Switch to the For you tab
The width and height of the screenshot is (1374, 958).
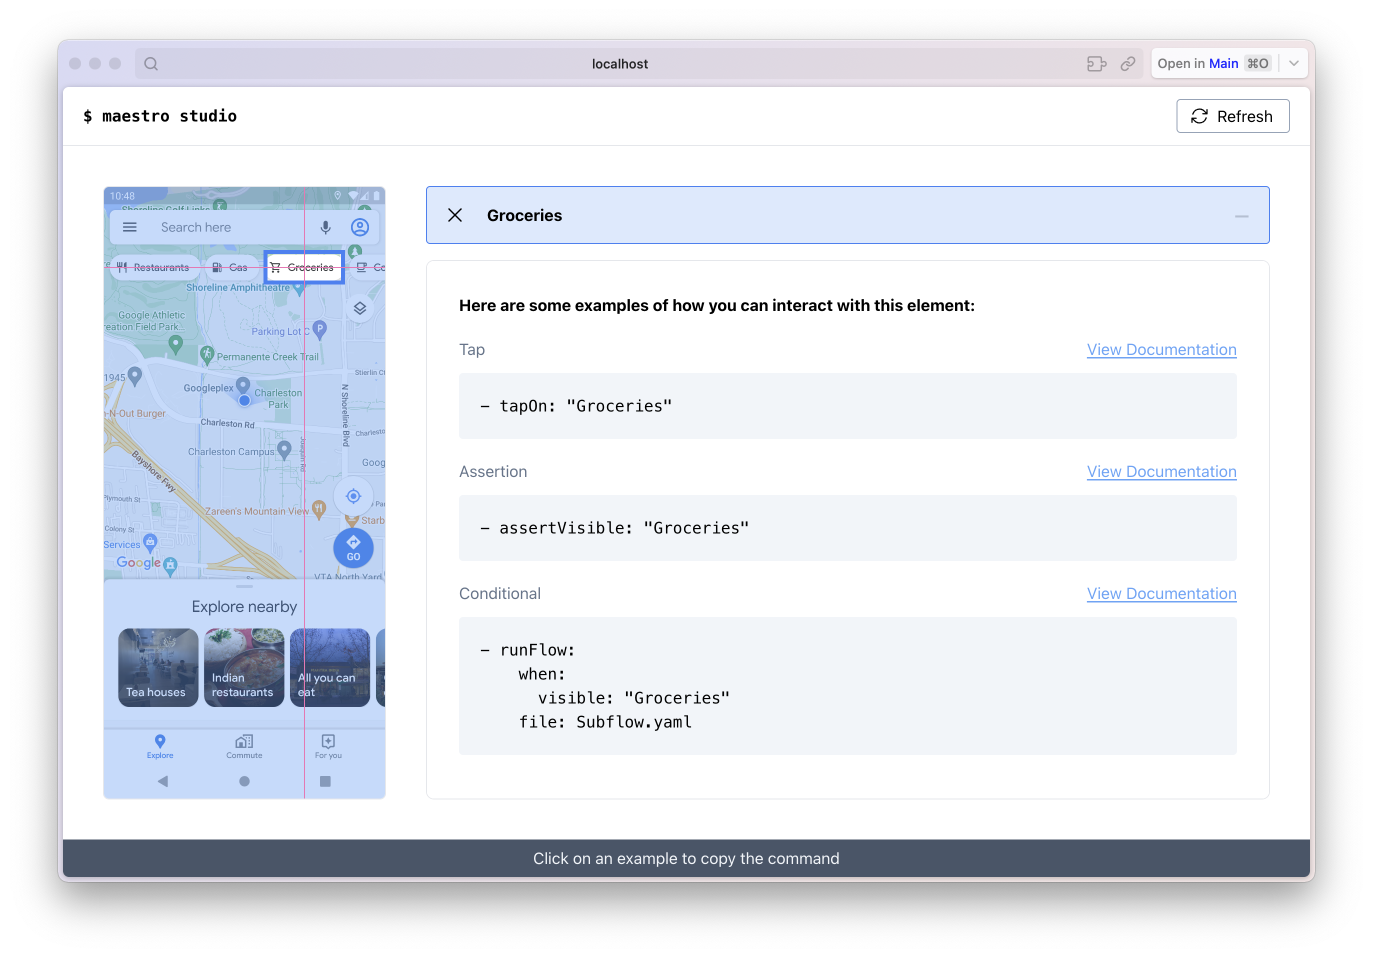[328, 746]
